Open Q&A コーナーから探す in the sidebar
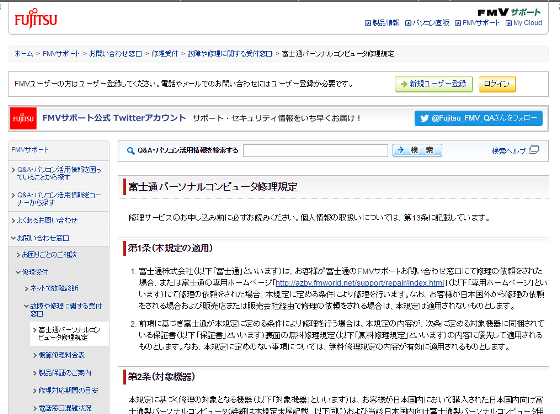This screenshot has width=560, height=414. [59, 199]
